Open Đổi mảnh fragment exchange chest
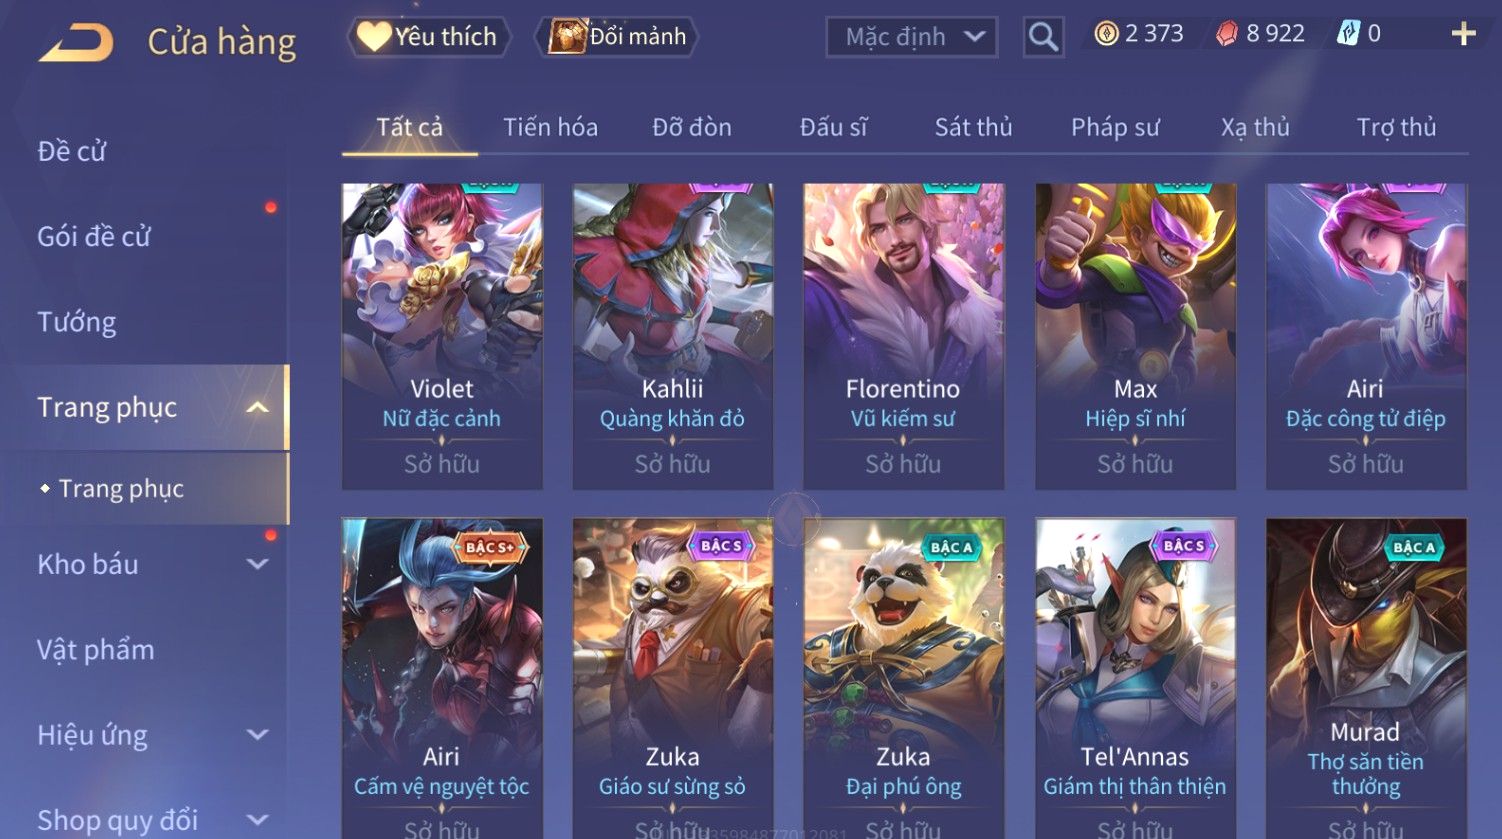The image size is (1502, 839). (616, 37)
